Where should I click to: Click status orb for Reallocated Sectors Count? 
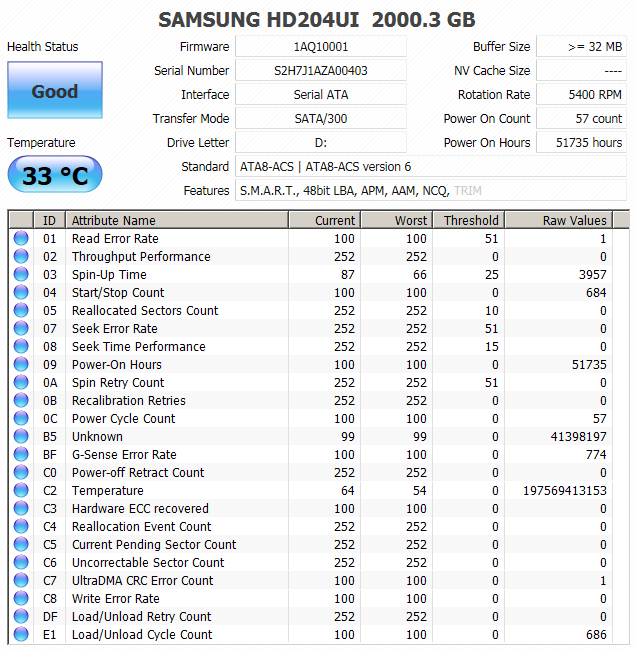point(21,310)
